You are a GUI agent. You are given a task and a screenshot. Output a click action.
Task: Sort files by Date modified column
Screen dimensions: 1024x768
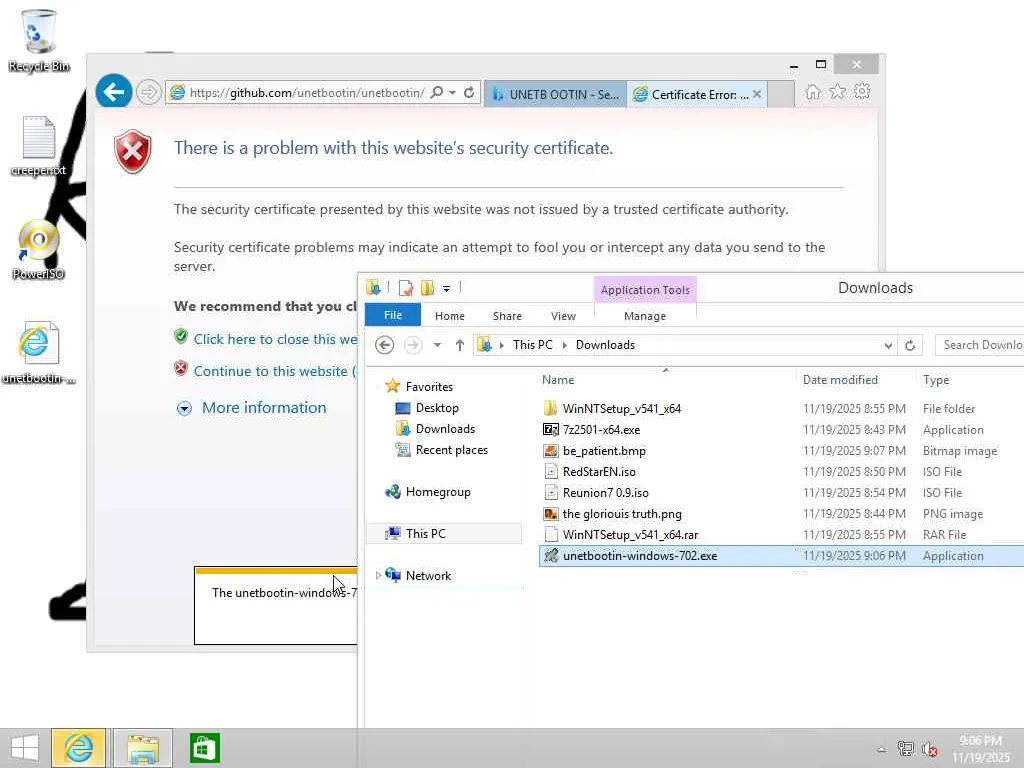point(840,380)
